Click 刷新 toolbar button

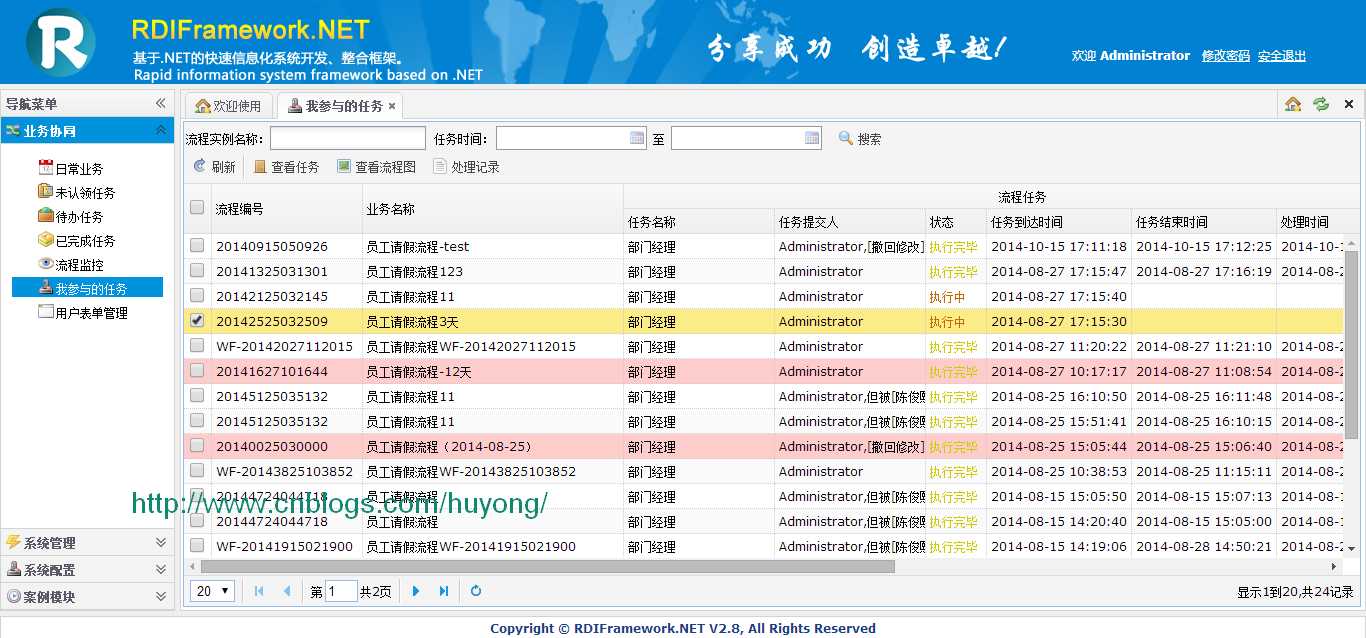(x=214, y=167)
